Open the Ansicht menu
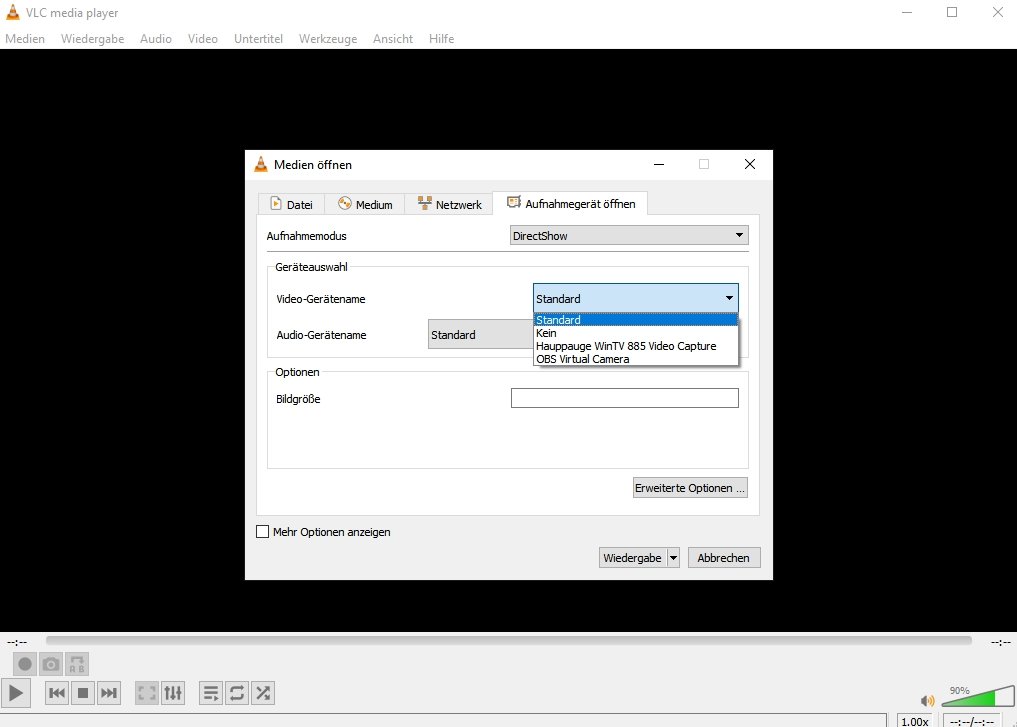Screen dimensions: 1017x727 pyautogui.click(x=392, y=39)
